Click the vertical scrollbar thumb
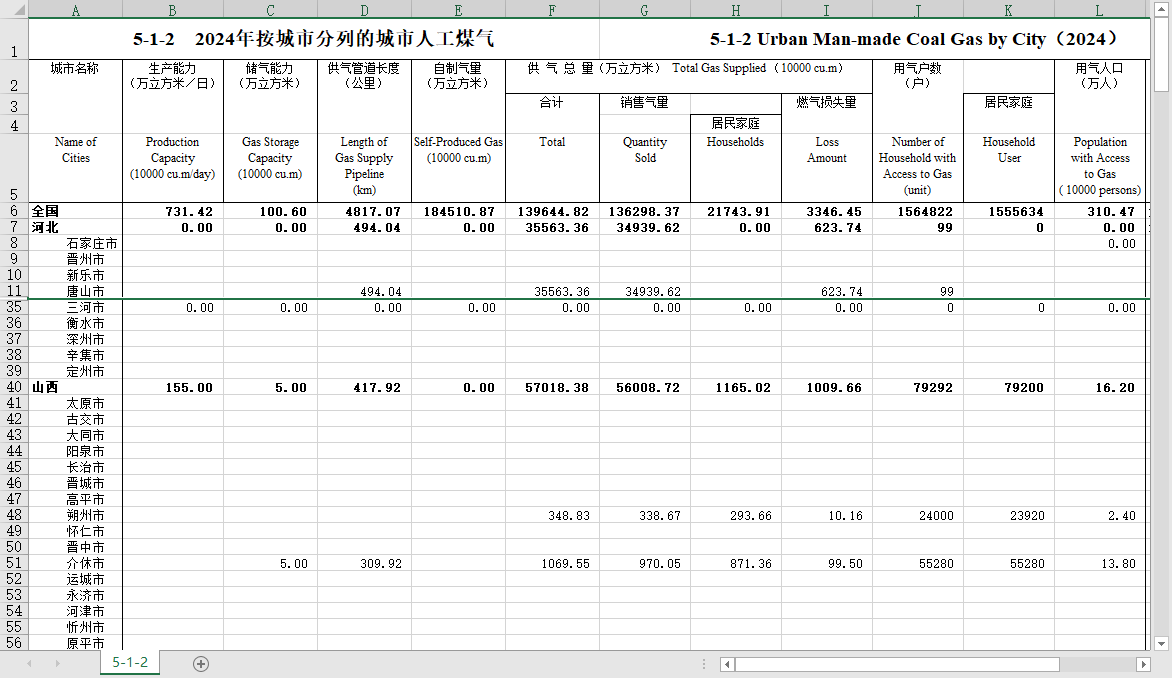Viewport: 1172px width, 678px height. tap(1161, 55)
